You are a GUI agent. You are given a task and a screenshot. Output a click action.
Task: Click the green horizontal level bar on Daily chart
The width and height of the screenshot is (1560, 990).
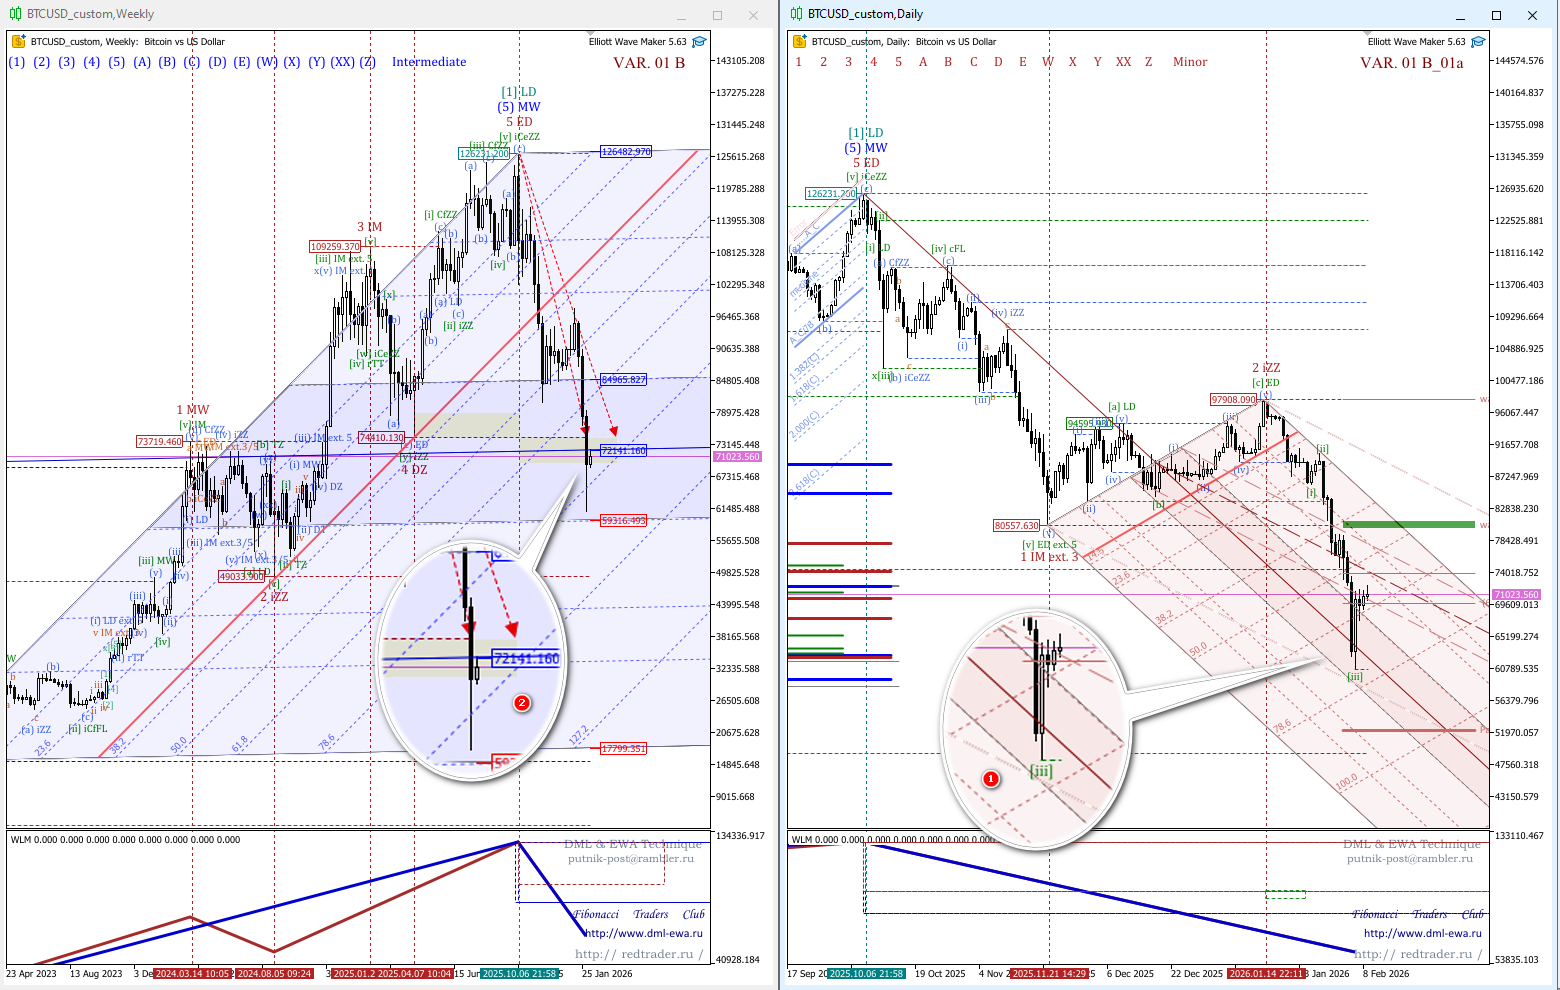1408,524
